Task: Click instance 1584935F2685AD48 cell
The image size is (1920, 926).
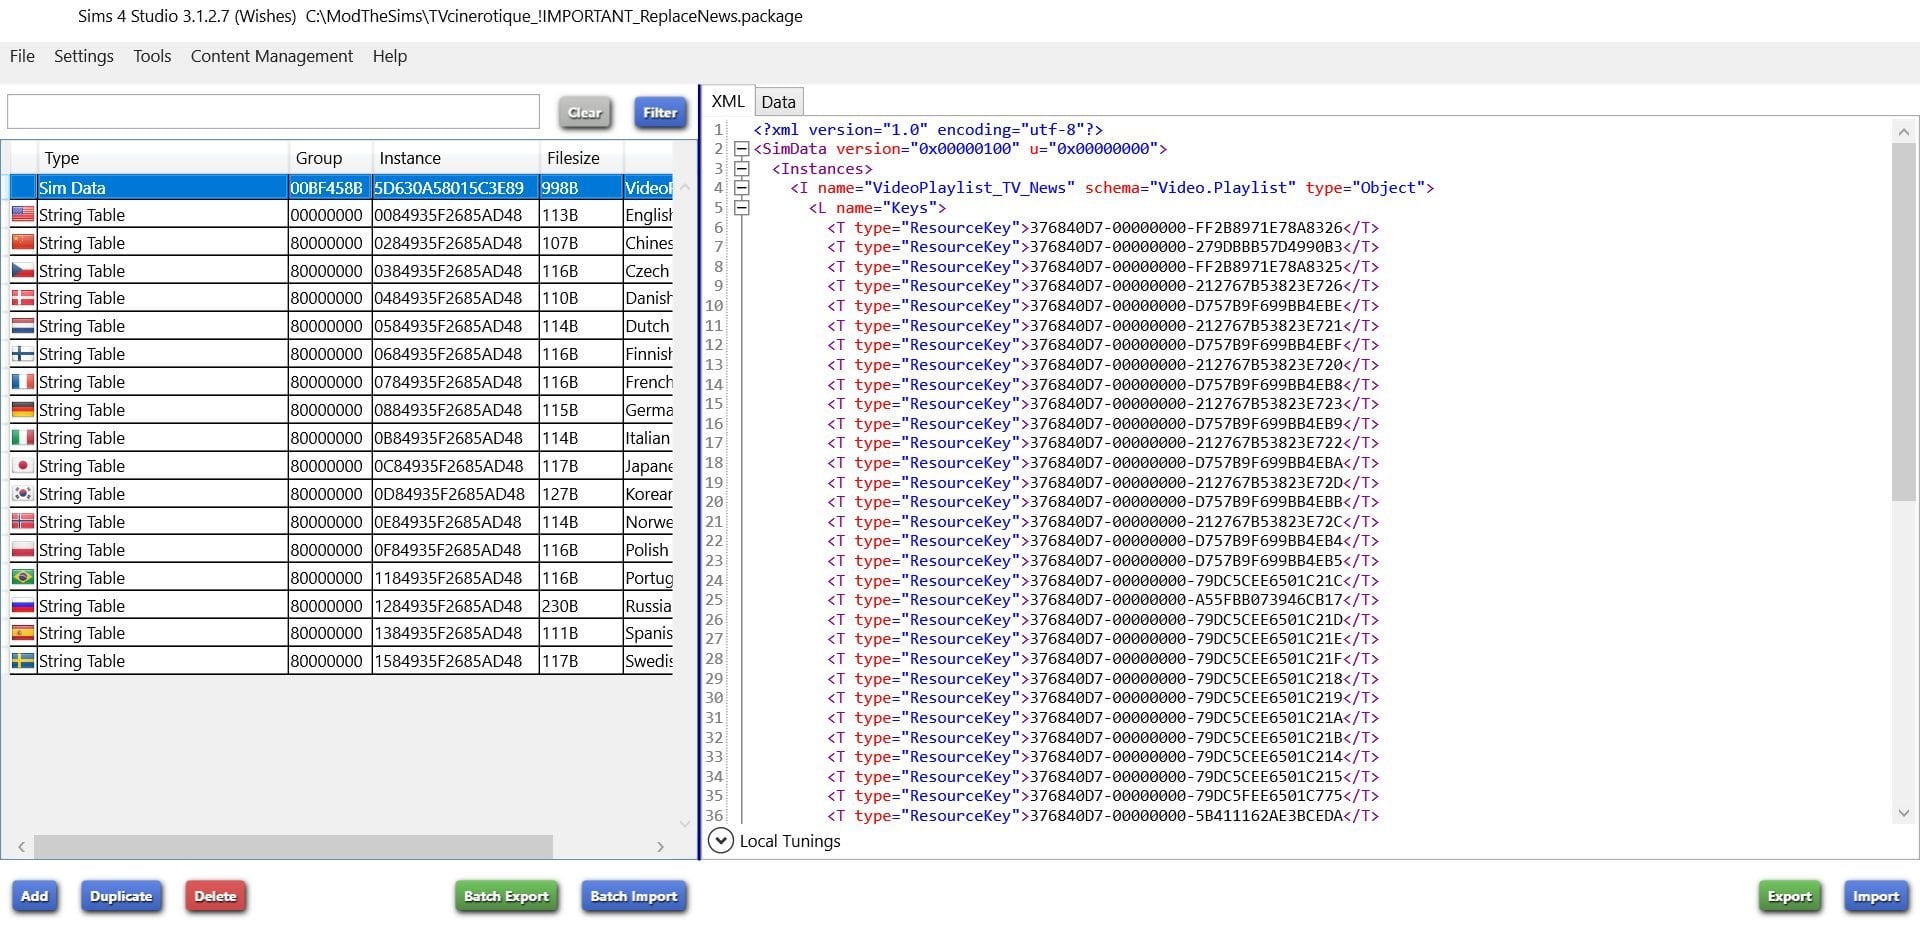Action: pyautogui.click(x=455, y=660)
